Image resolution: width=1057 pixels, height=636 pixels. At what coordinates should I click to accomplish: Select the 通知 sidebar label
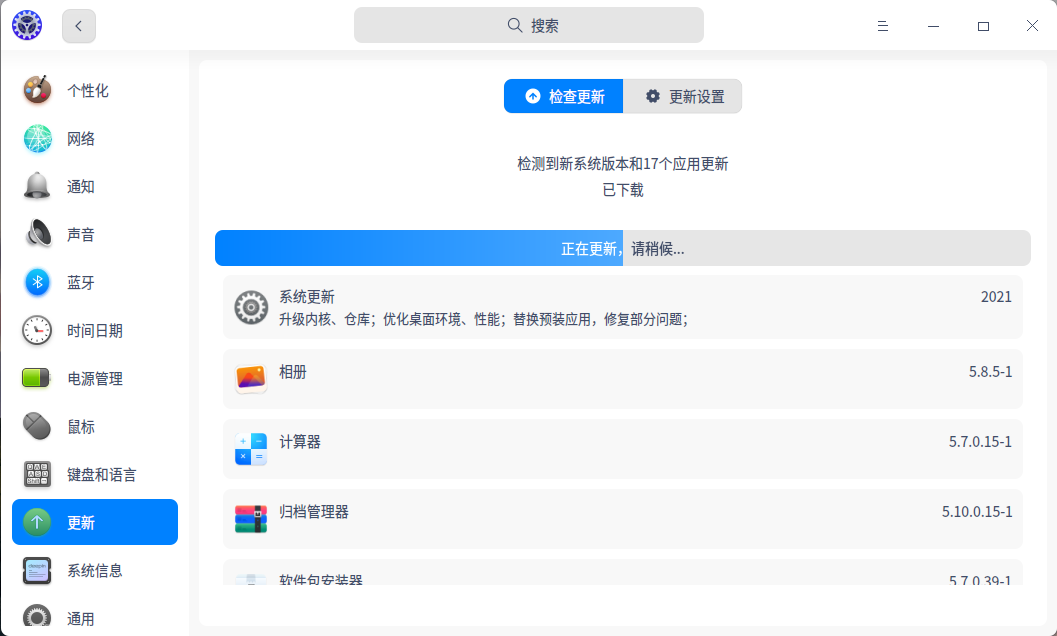[81, 187]
